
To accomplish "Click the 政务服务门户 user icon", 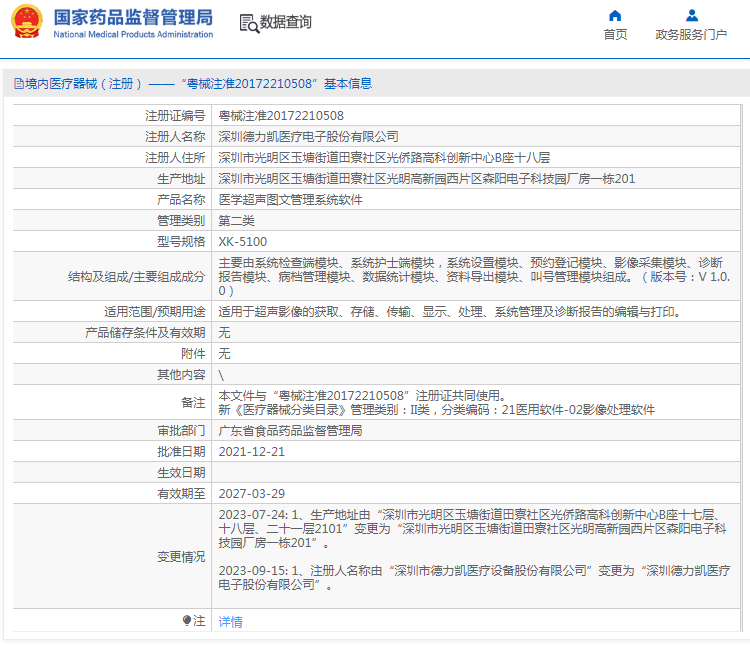I will tap(692, 16).
